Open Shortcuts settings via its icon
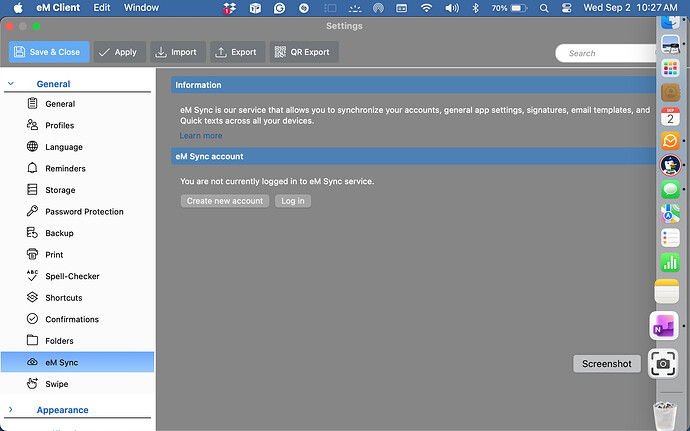This screenshot has width=690, height=431. tap(32, 298)
